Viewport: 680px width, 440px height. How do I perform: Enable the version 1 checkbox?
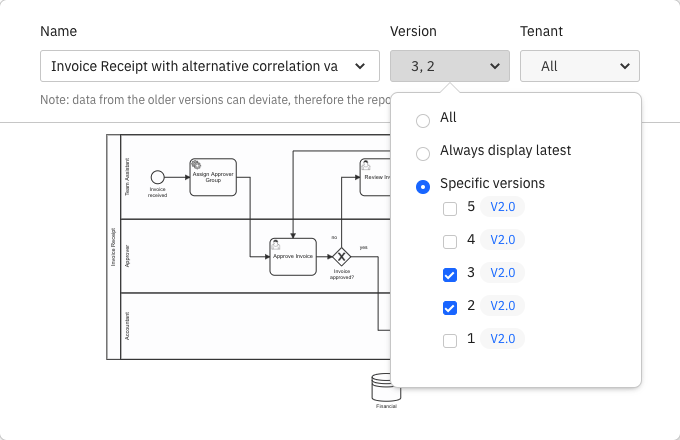click(450, 340)
